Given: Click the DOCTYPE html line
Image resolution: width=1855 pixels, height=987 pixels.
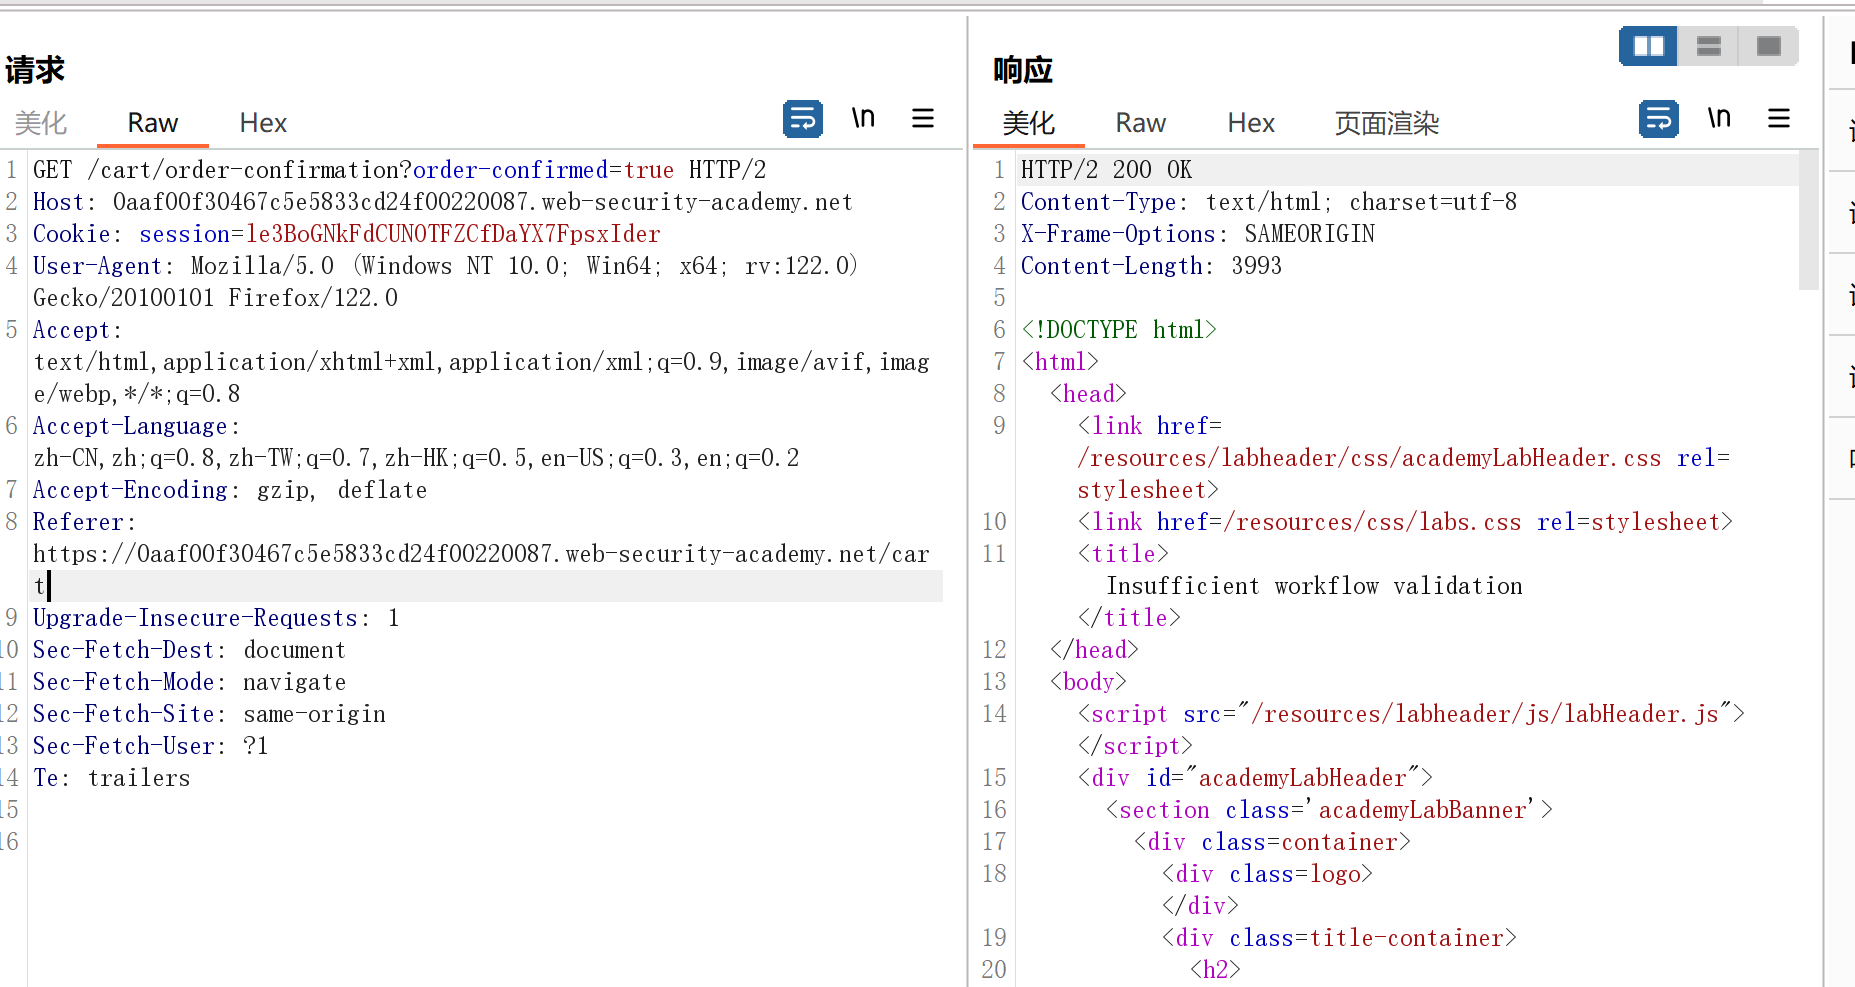Looking at the screenshot, I should tap(1118, 330).
